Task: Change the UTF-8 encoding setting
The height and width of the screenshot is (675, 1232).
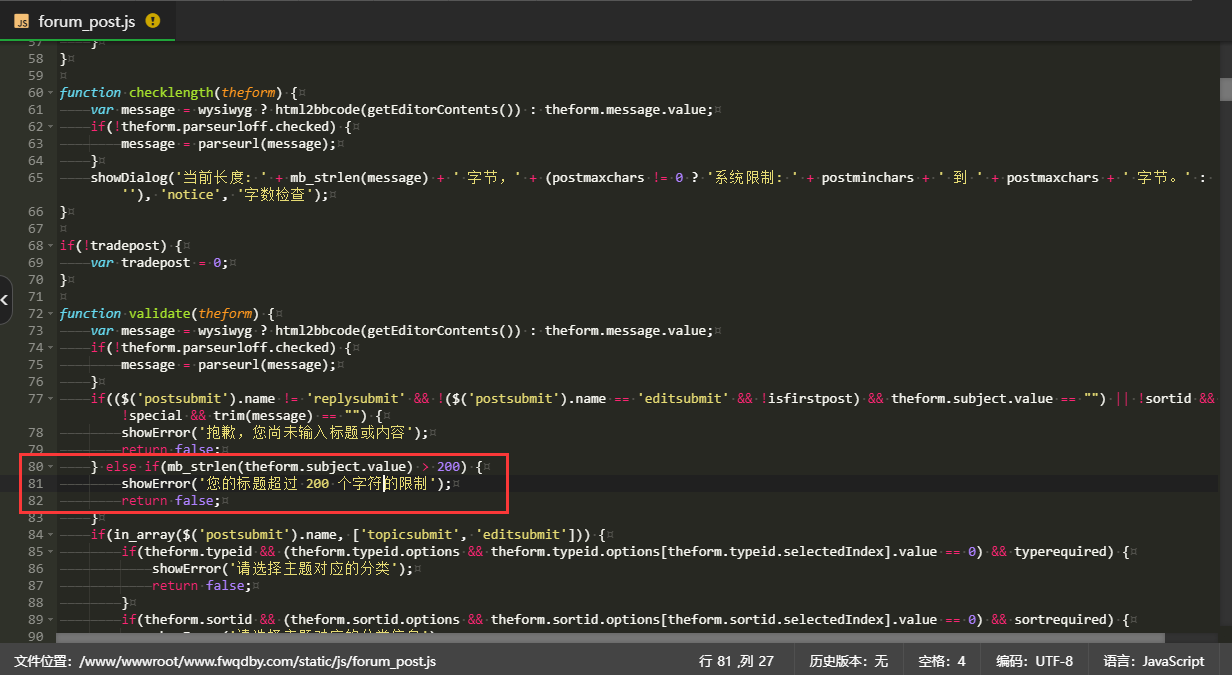Action: (x=1034, y=661)
